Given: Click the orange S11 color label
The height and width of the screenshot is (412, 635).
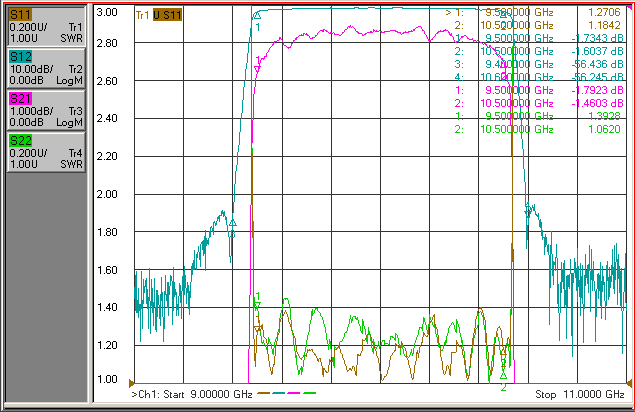Looking at the screenshot, I should 20,15.
